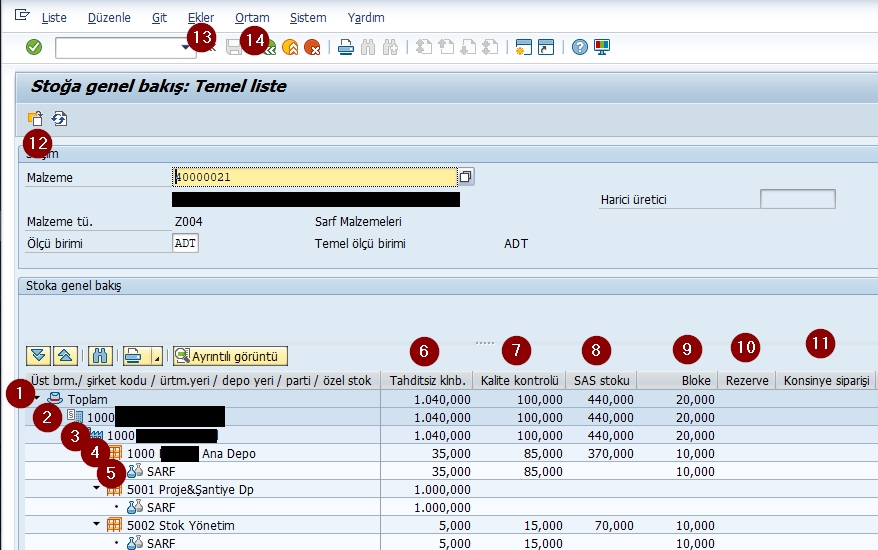This screenshot has width=878, height=550.
Task: Collapse the 5001 Proje&Şantiye Dp node
Action: pyautogui.click(x=97, y=488)
